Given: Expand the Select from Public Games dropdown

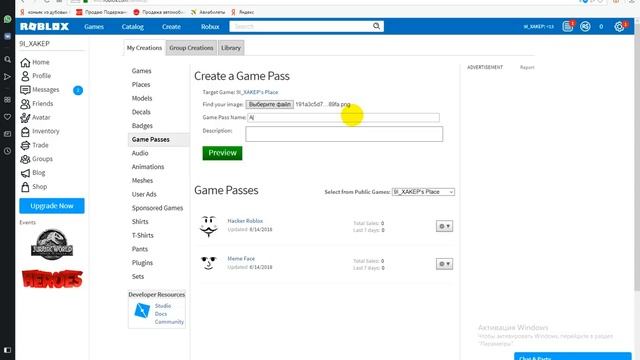Looking at the screenshot, I should tap(423, 192).
